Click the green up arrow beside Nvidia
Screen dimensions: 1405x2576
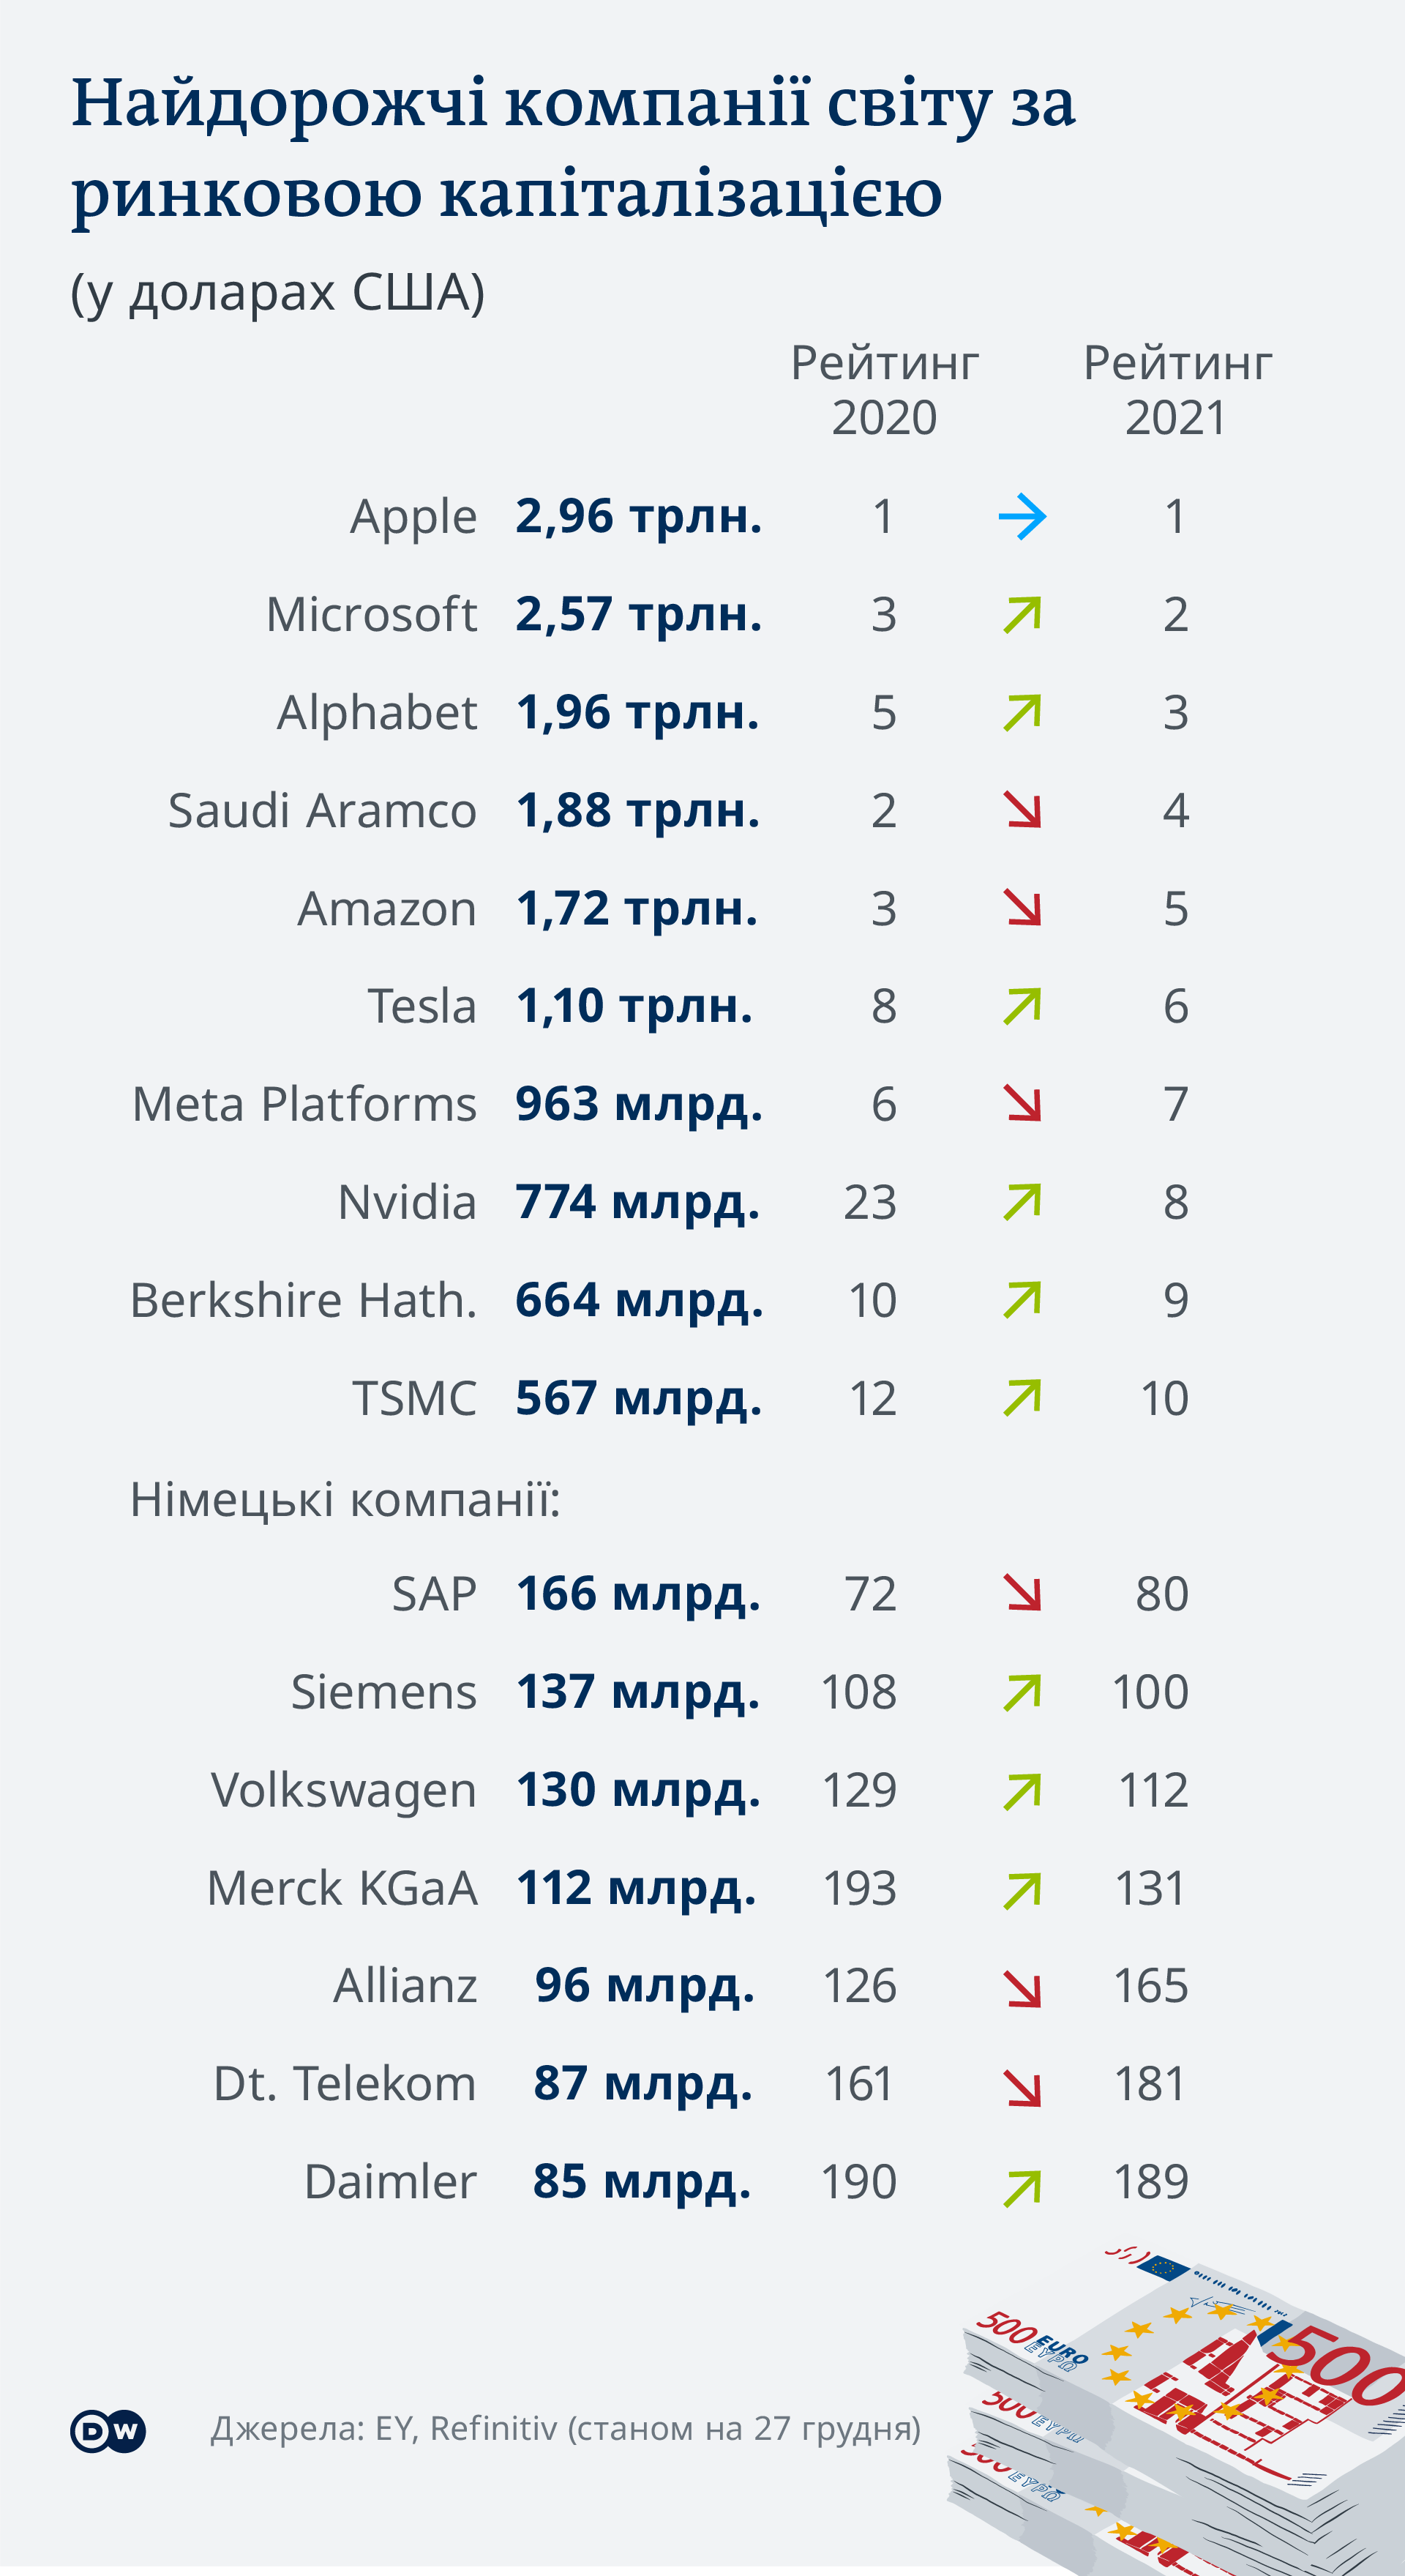[x=1022, y=1203]
